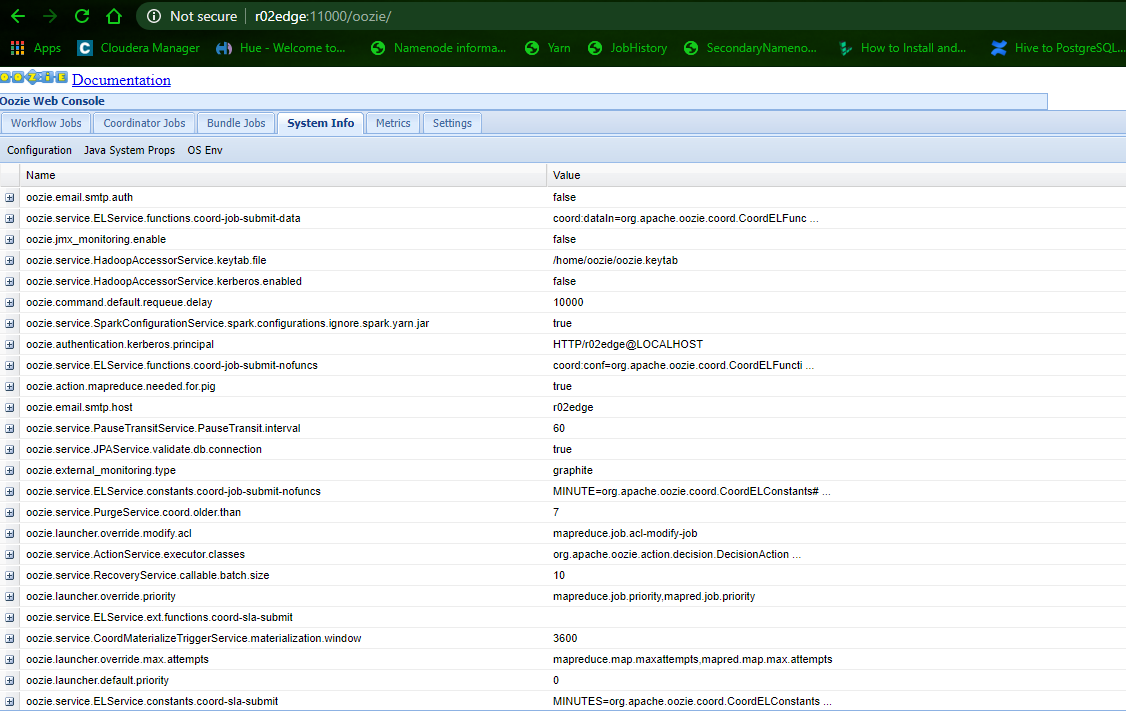Open the Apps bookmark grid
The width and height of the screenshot is (1126, 714).
[35, 48]
